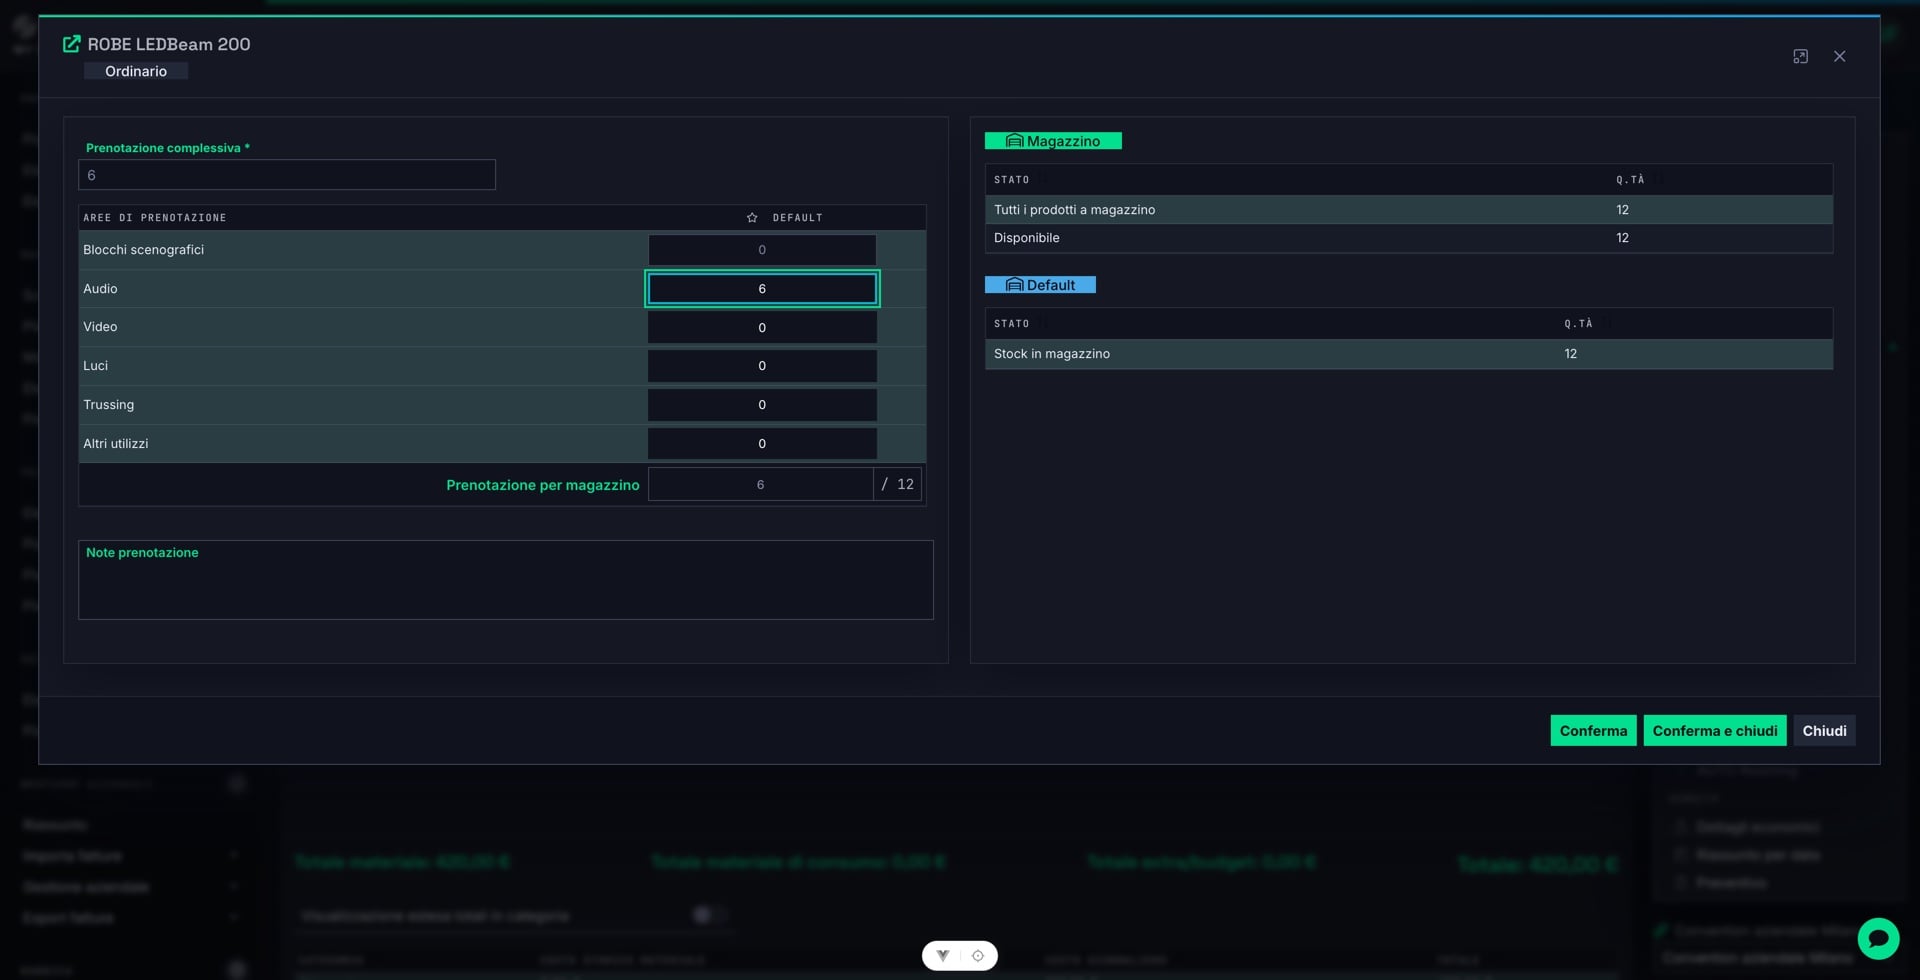Click the 'Trussing' area label
1920x980 pixels.
[x=108, y=405]
